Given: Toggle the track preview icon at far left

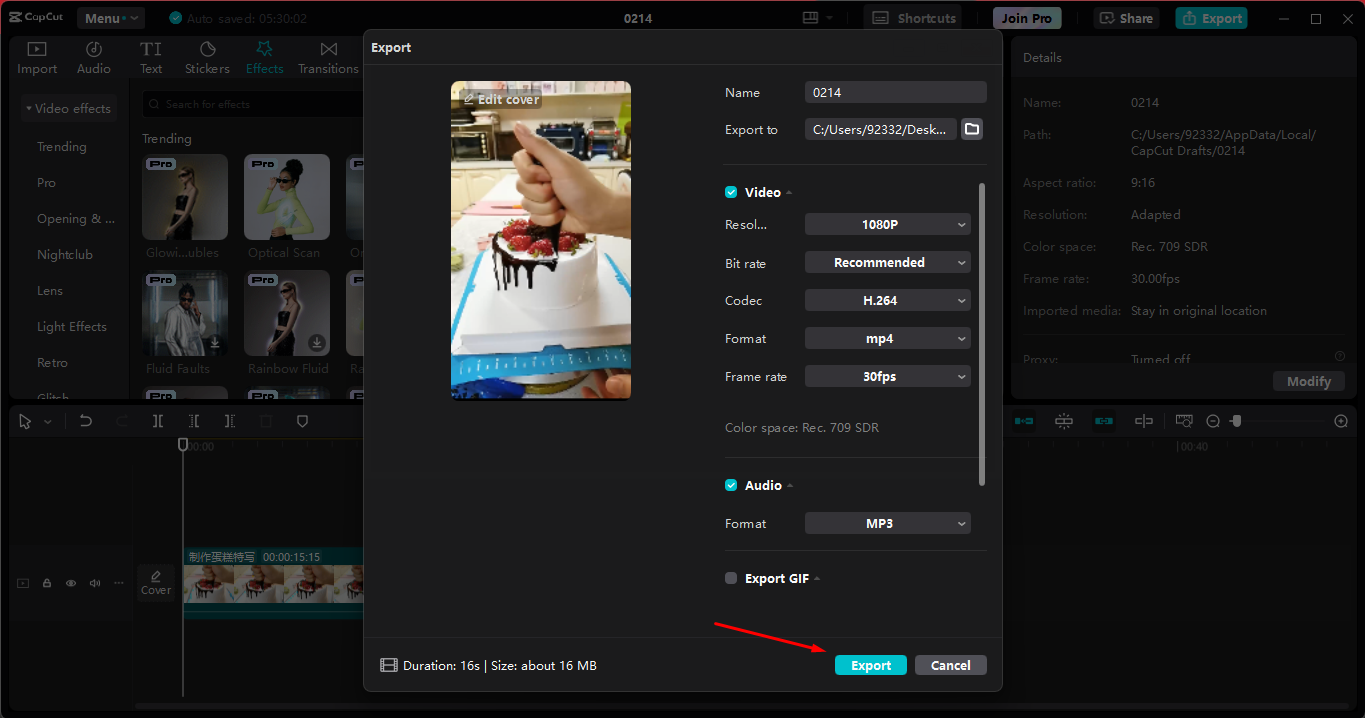Looking at the screenshot, I should pyautogui.click(x=23, y=583).
